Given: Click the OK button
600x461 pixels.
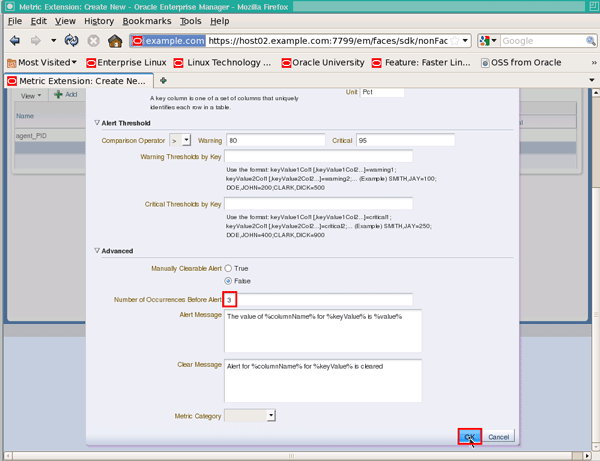Looking at the screenshot, I should (470, 437).
